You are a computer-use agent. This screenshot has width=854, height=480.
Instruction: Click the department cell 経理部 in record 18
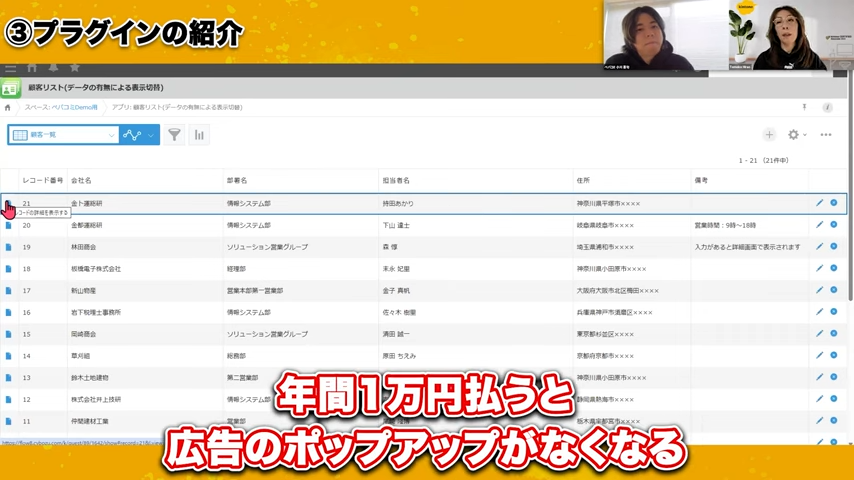[236, 269]
